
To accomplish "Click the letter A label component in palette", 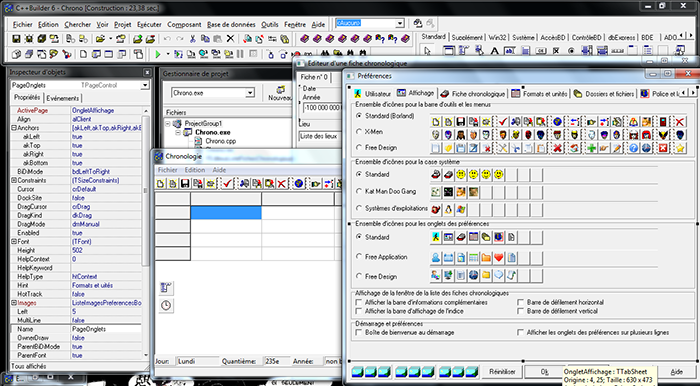I will (x=495, y=51).
